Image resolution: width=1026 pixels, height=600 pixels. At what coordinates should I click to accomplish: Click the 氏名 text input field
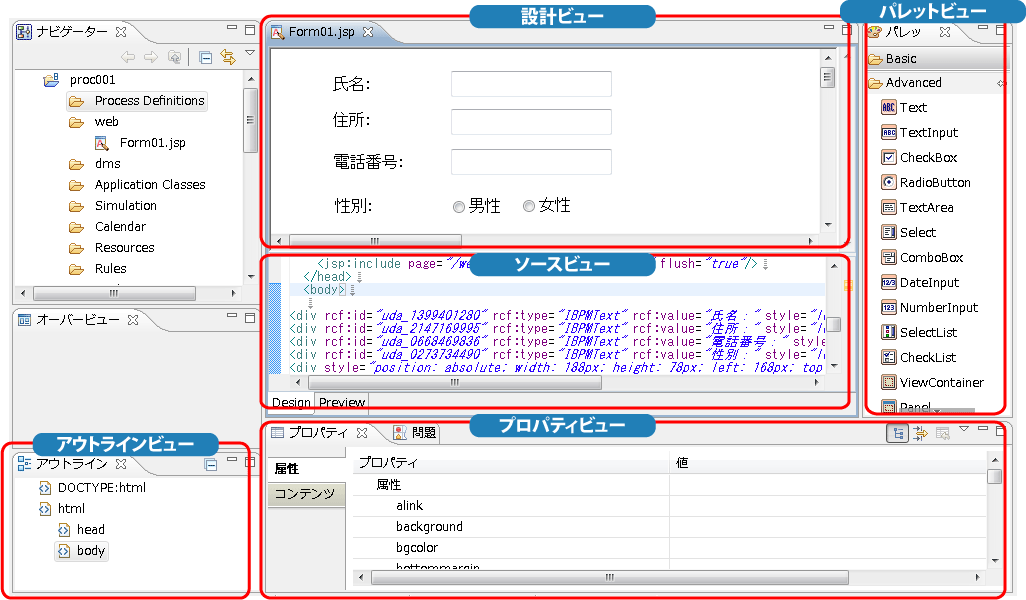pyautogui.click(x=531, y=84)
